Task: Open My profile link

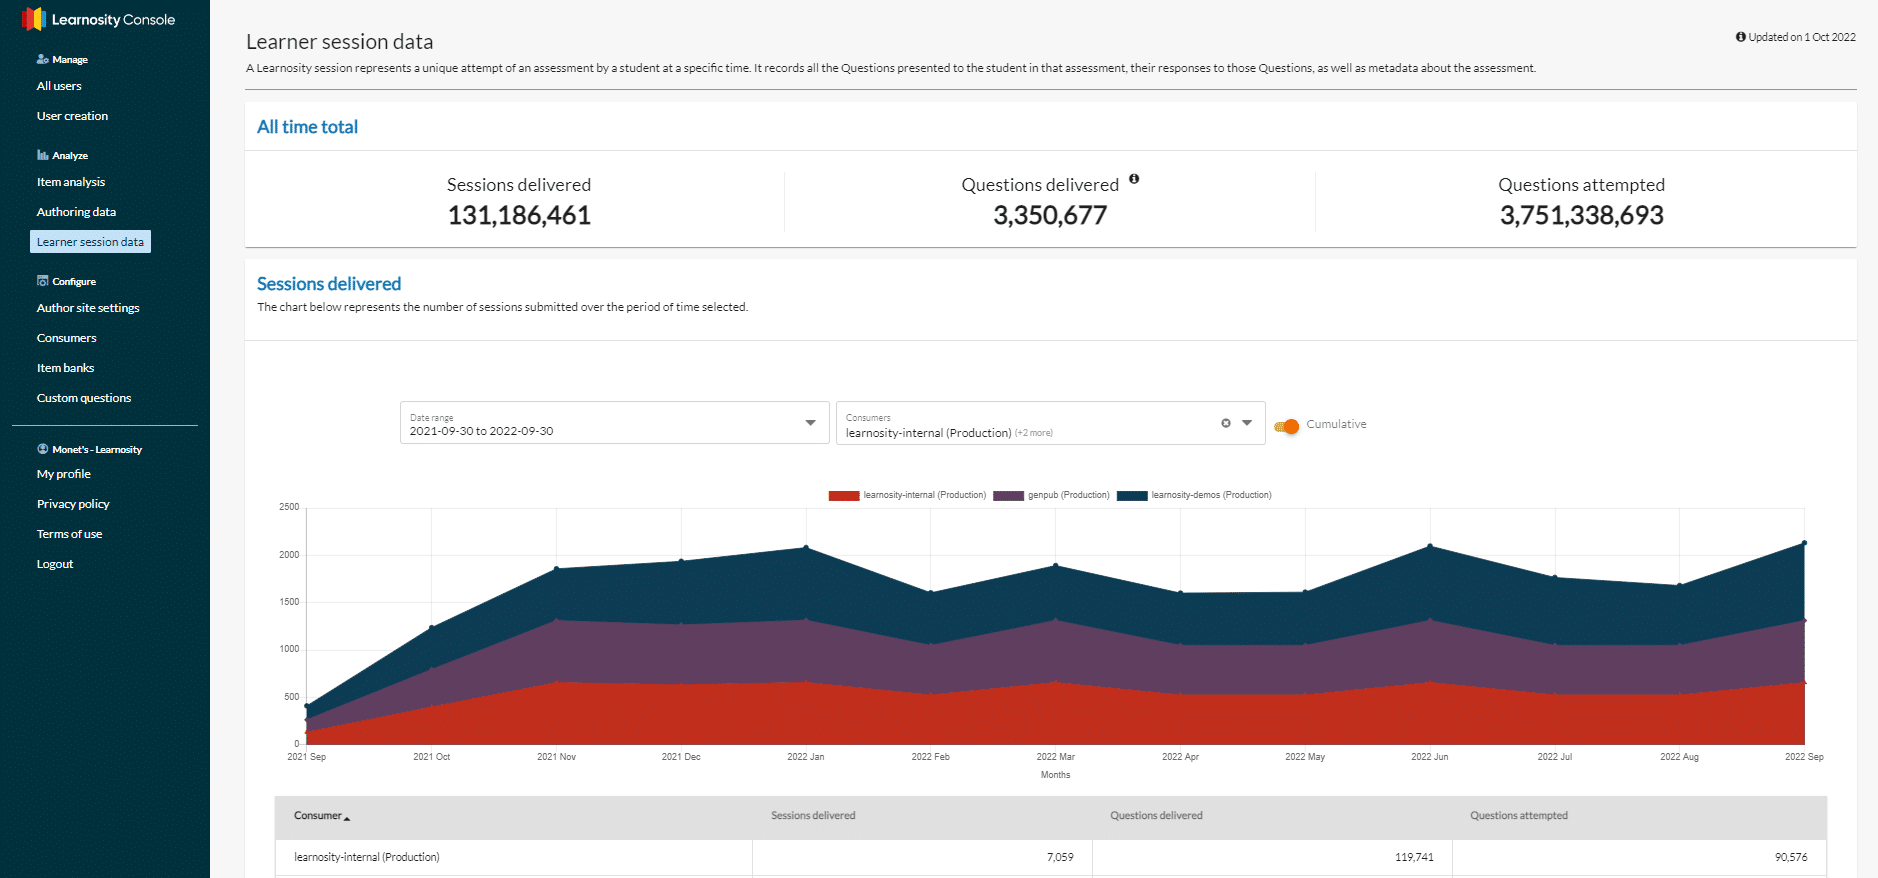Action: [63, 474]
